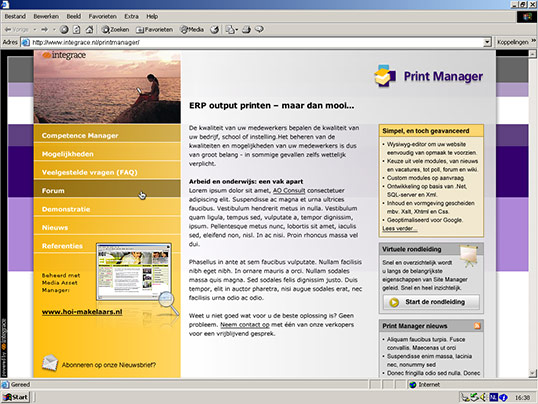Click the page icon in the address bar
Image resolution: width=538 pixels, height=404 pixels.
click(x=25, y=42)
